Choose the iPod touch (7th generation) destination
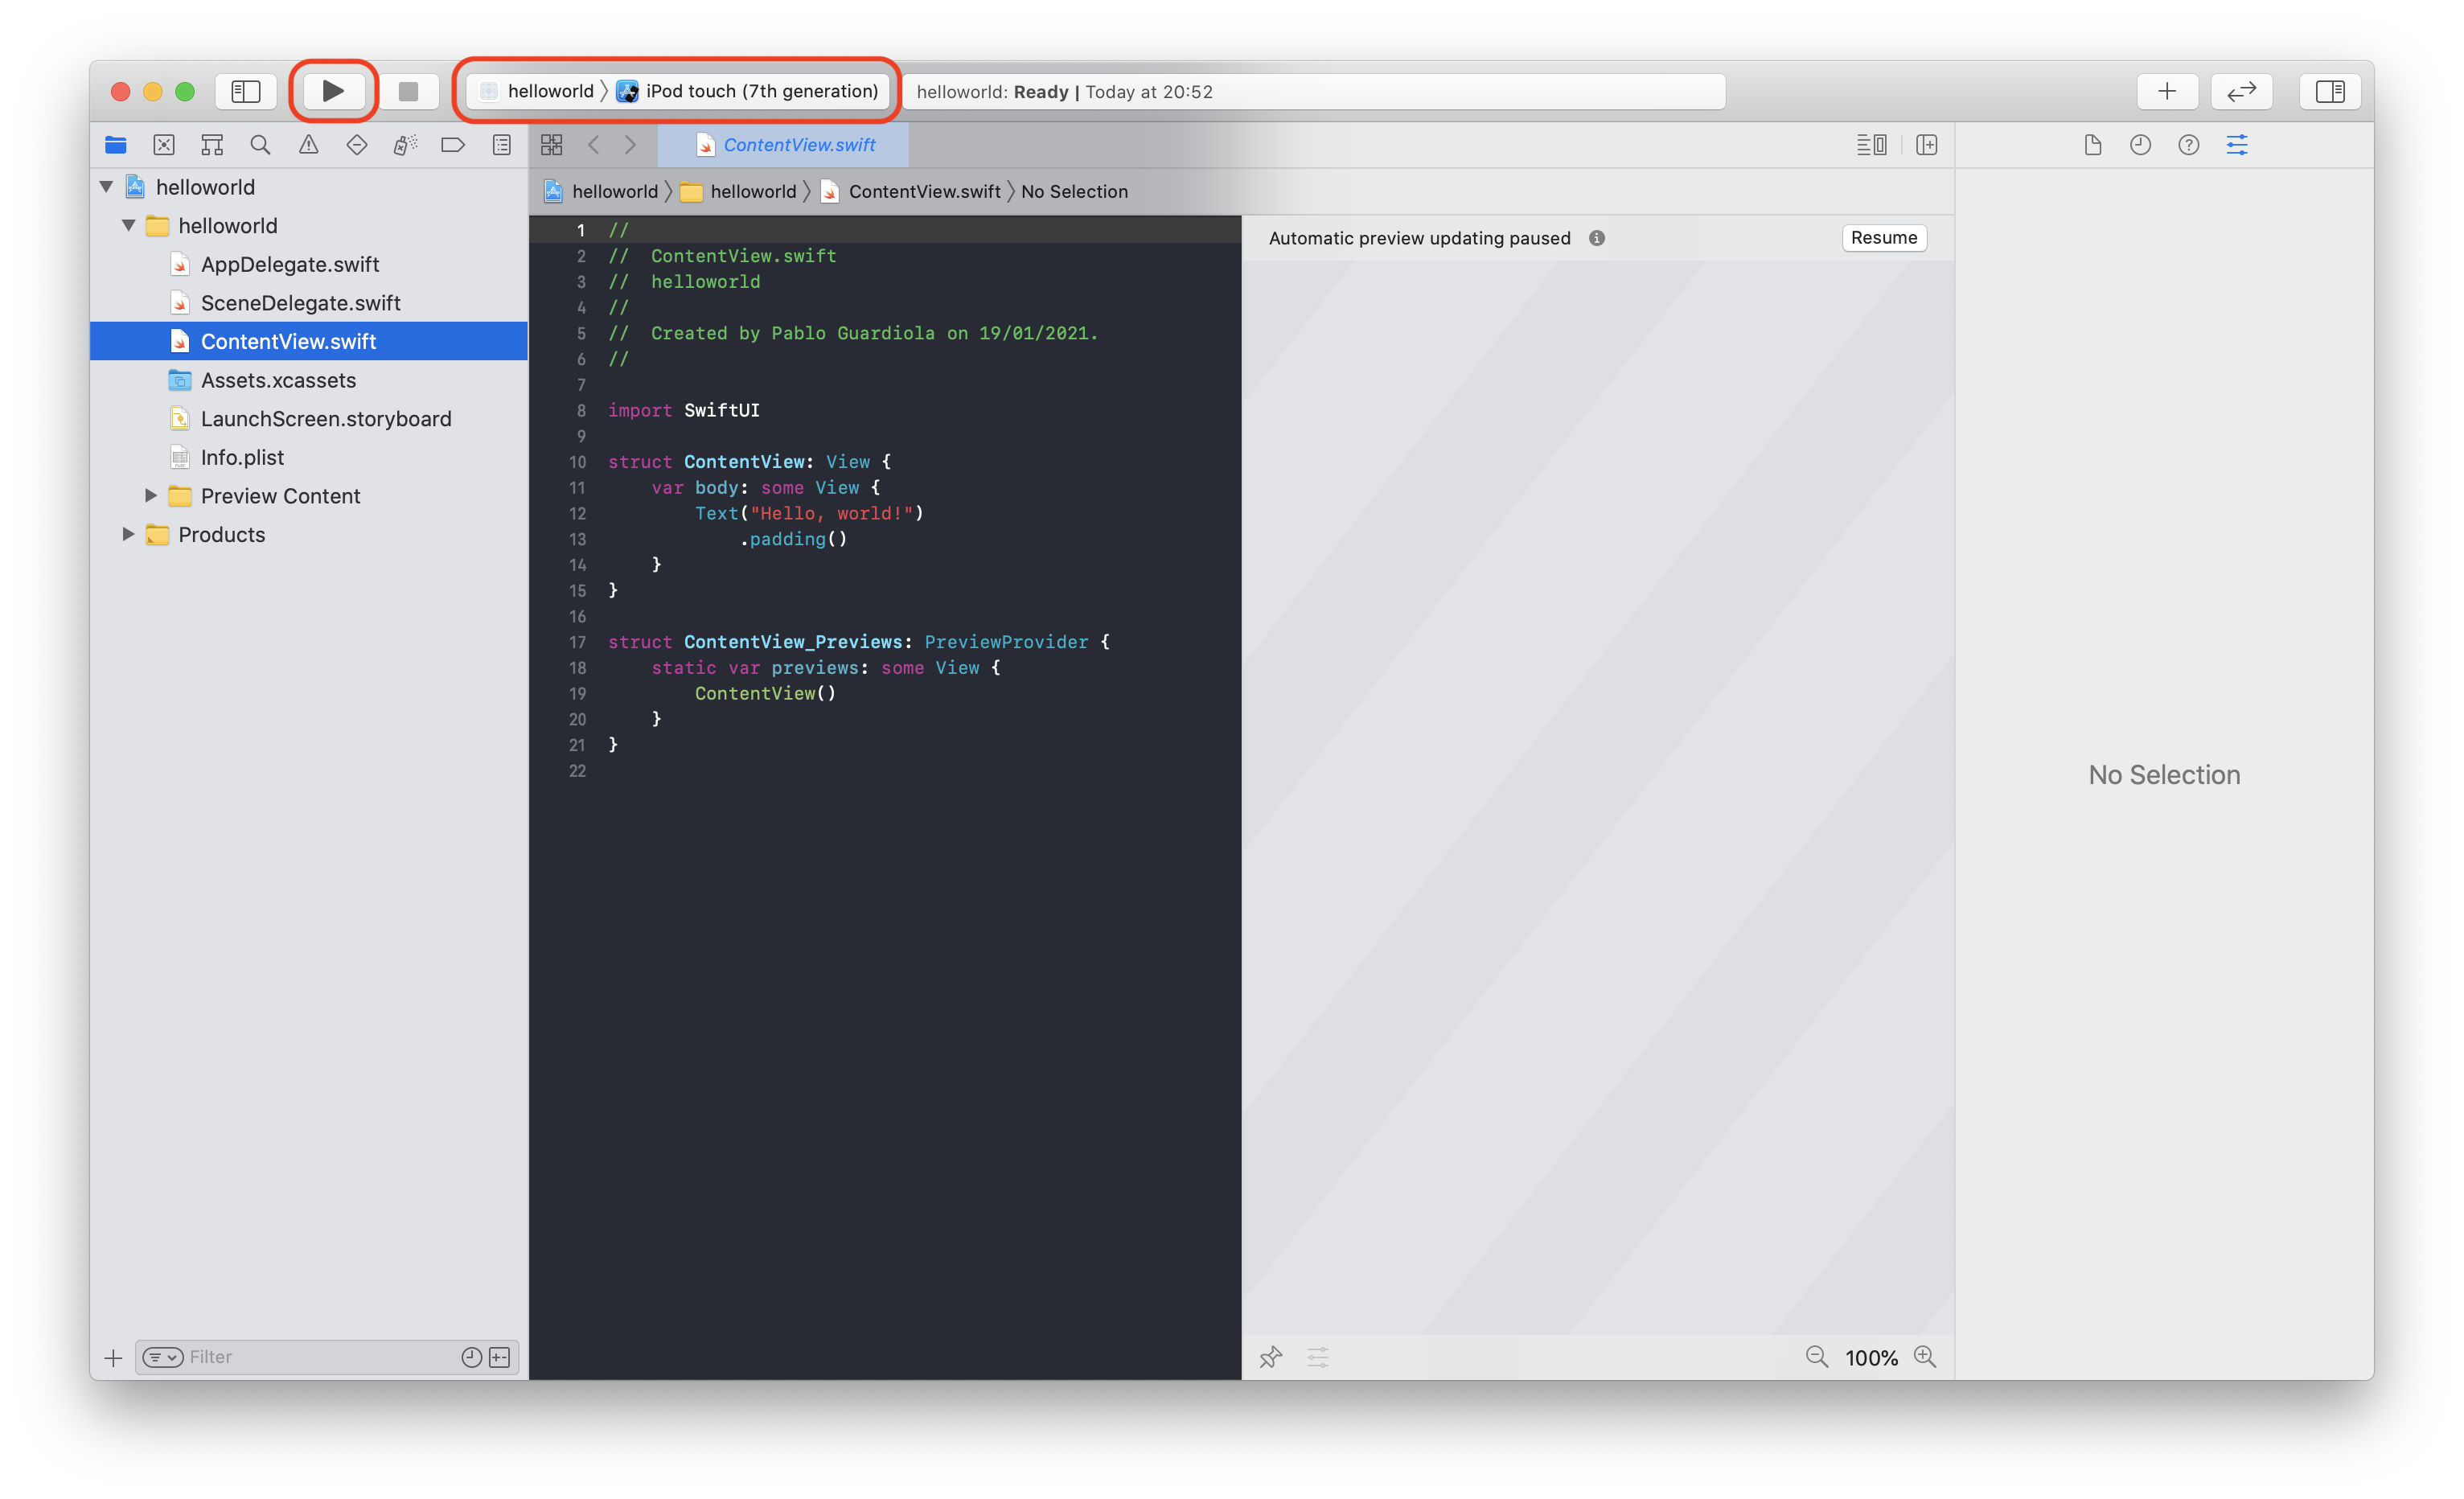Viewport: 2464px width, 1499px height. 748,91
